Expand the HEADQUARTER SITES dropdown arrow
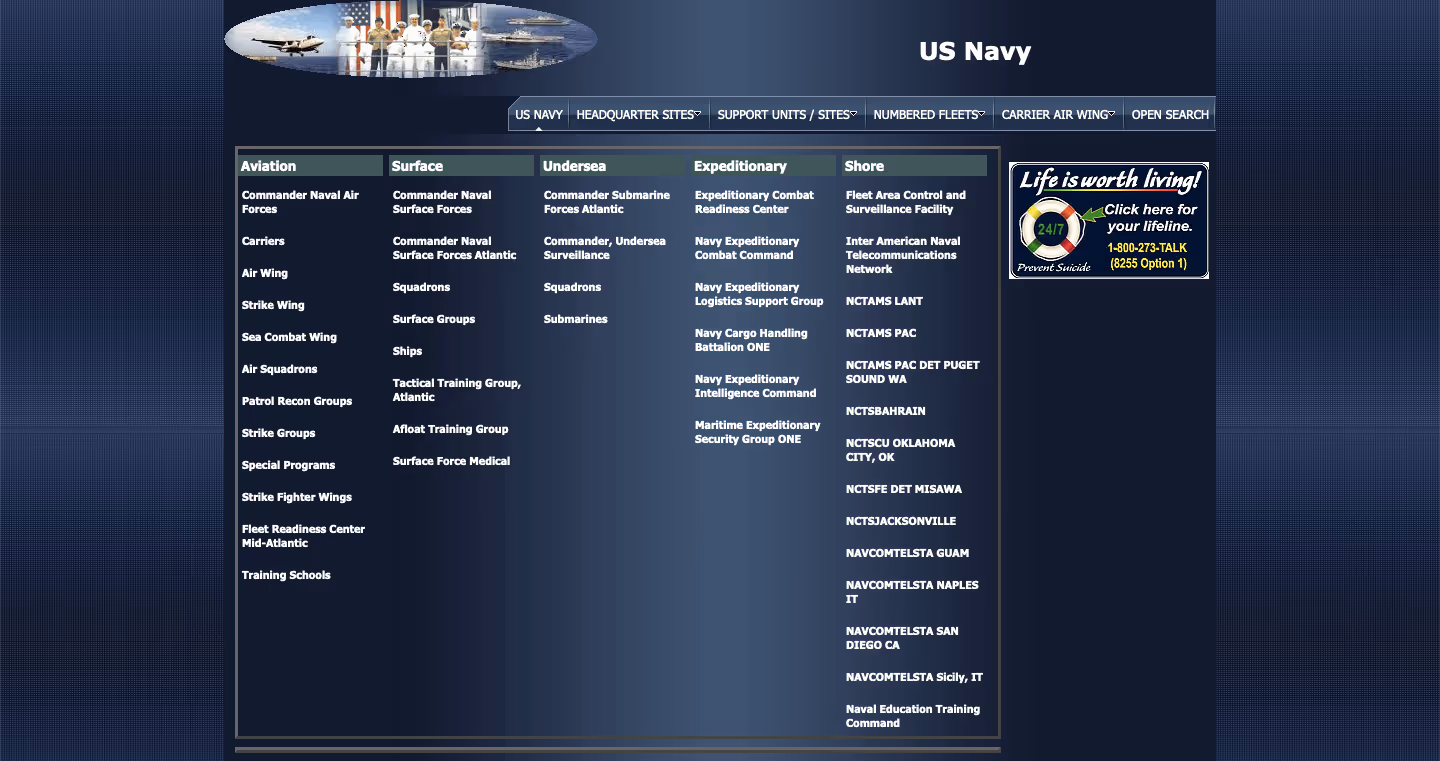Image resolution: width=1440 pixels, height=761 pixels. 698,114
